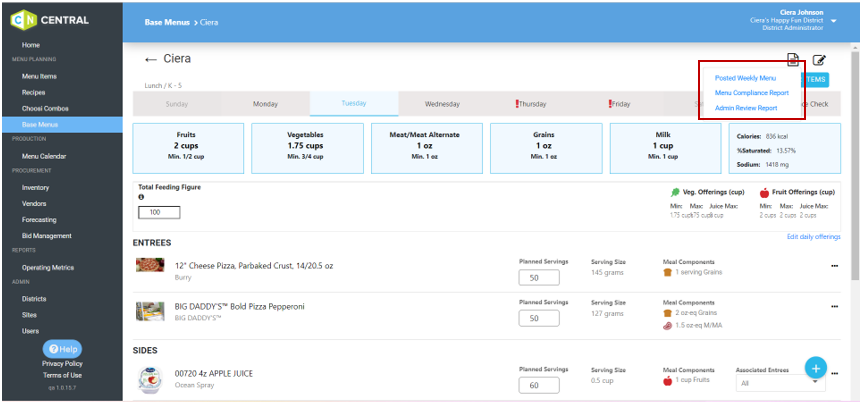
Task: Click Edit daily offerings link
Action: point(814,237)
